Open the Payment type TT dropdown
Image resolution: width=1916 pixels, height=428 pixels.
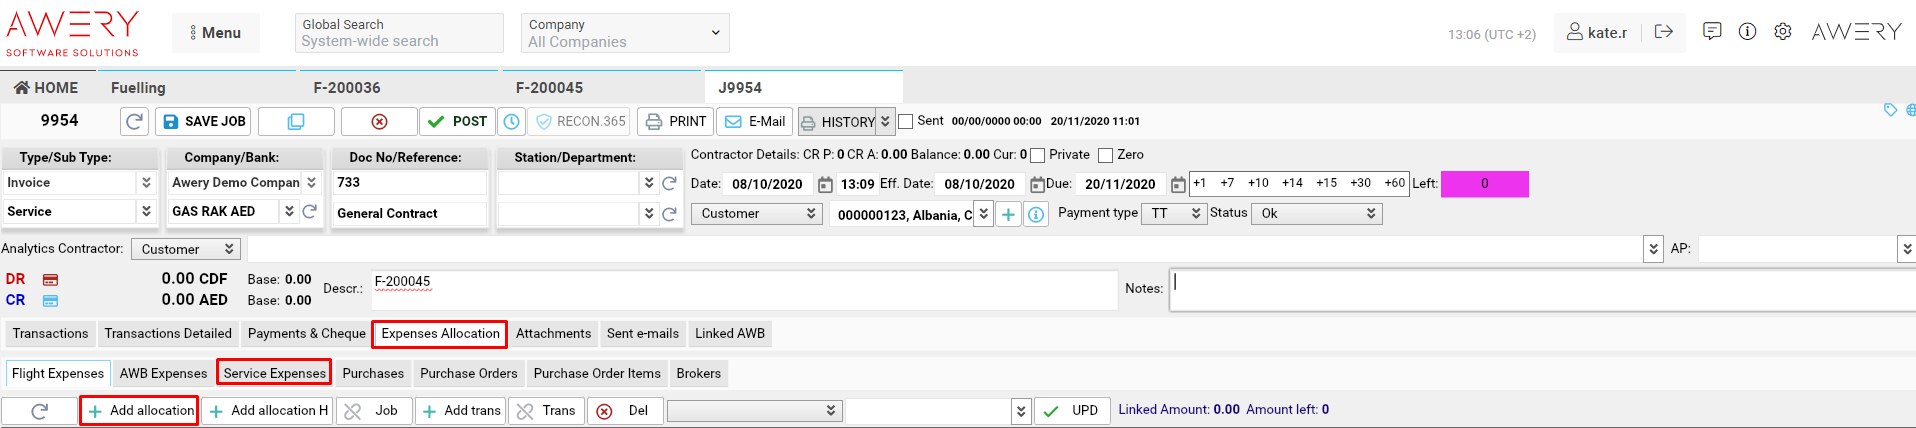coord(1174,213)
